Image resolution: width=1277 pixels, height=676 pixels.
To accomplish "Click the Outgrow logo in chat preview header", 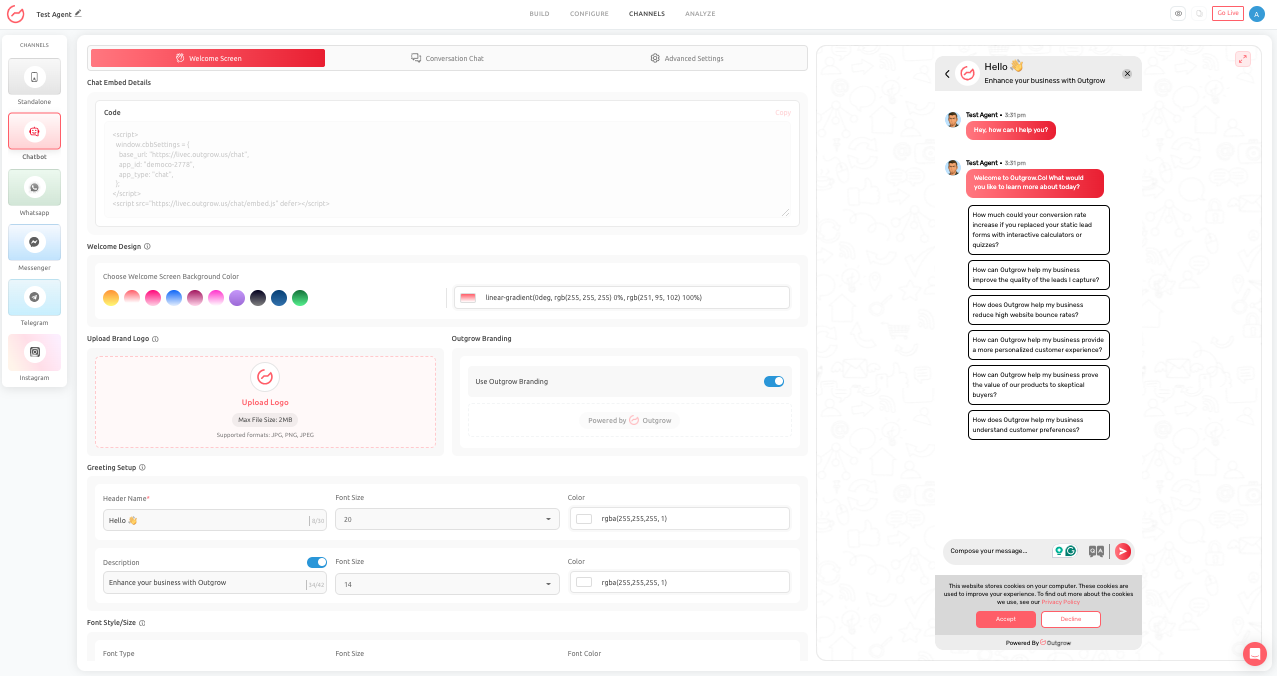I will tap(967, 73).
